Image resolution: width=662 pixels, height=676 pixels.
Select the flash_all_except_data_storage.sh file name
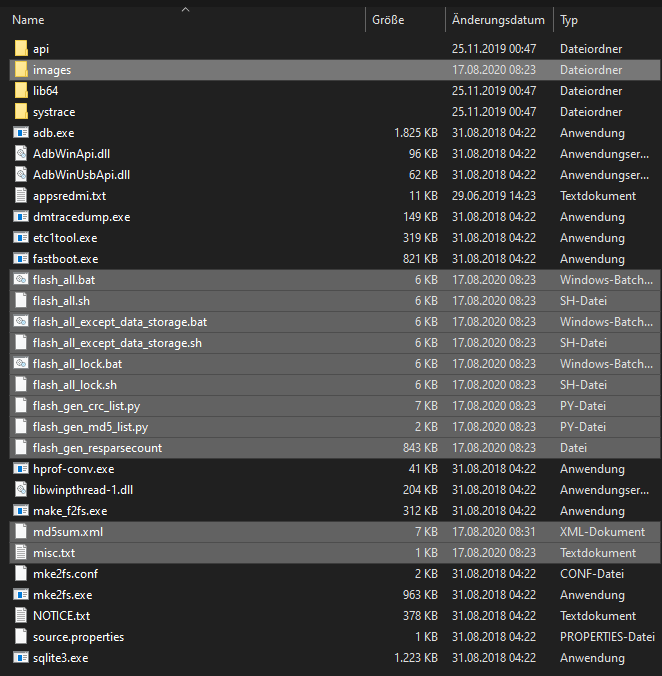(117, 343)
